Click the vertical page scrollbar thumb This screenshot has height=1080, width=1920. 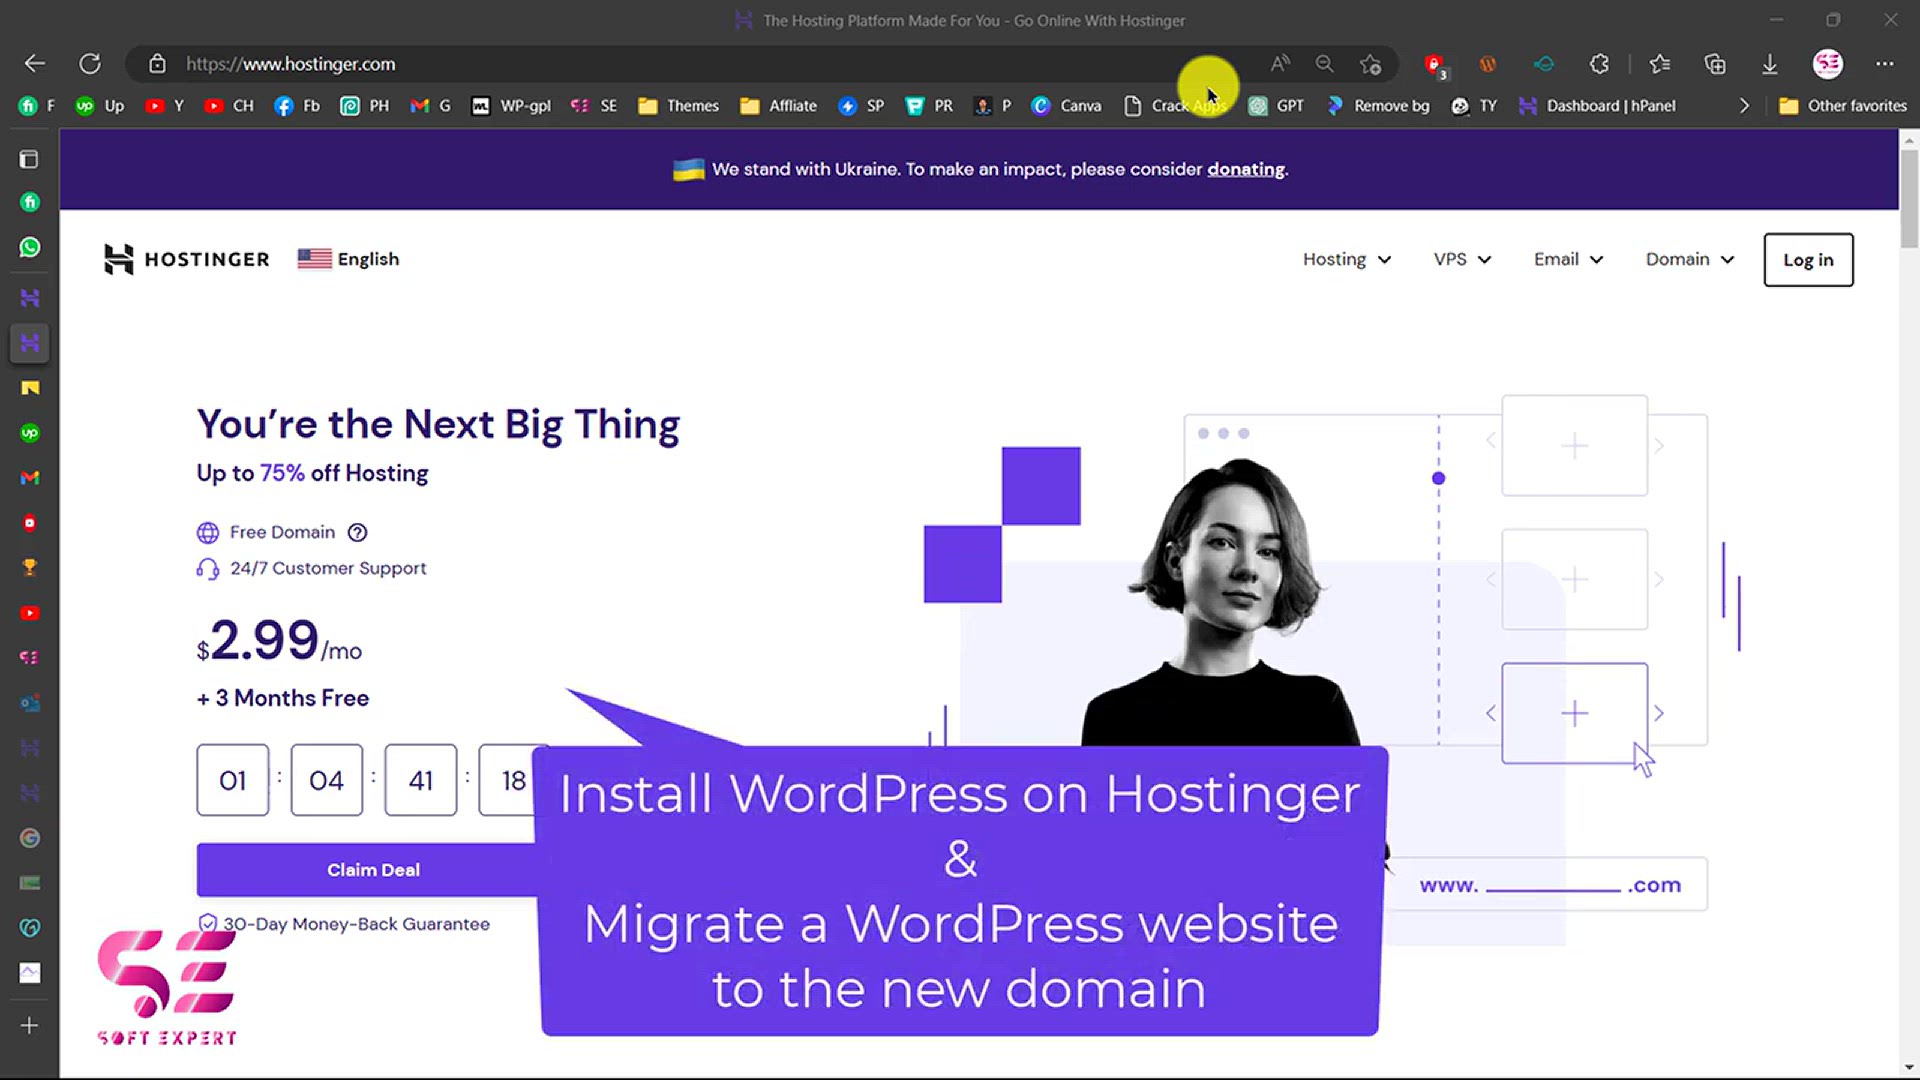(1909, 198)
